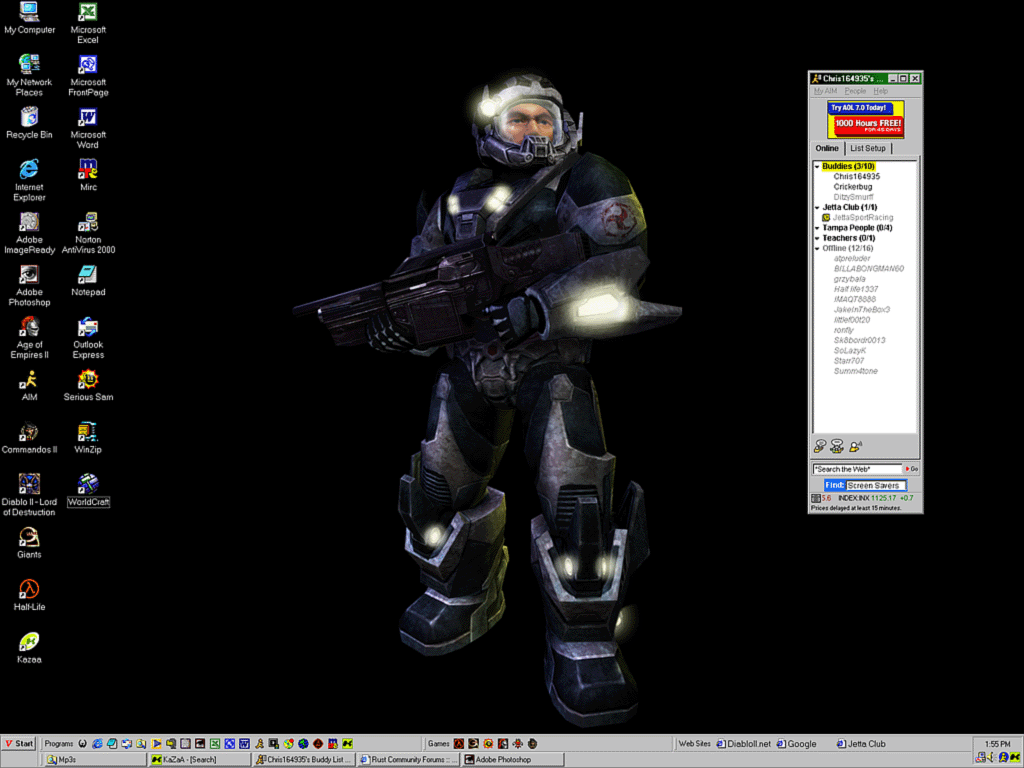1024x768 pixels.
Task: Click the Go button beside web search
Action: pyautogui.click(x=912, y=469)
